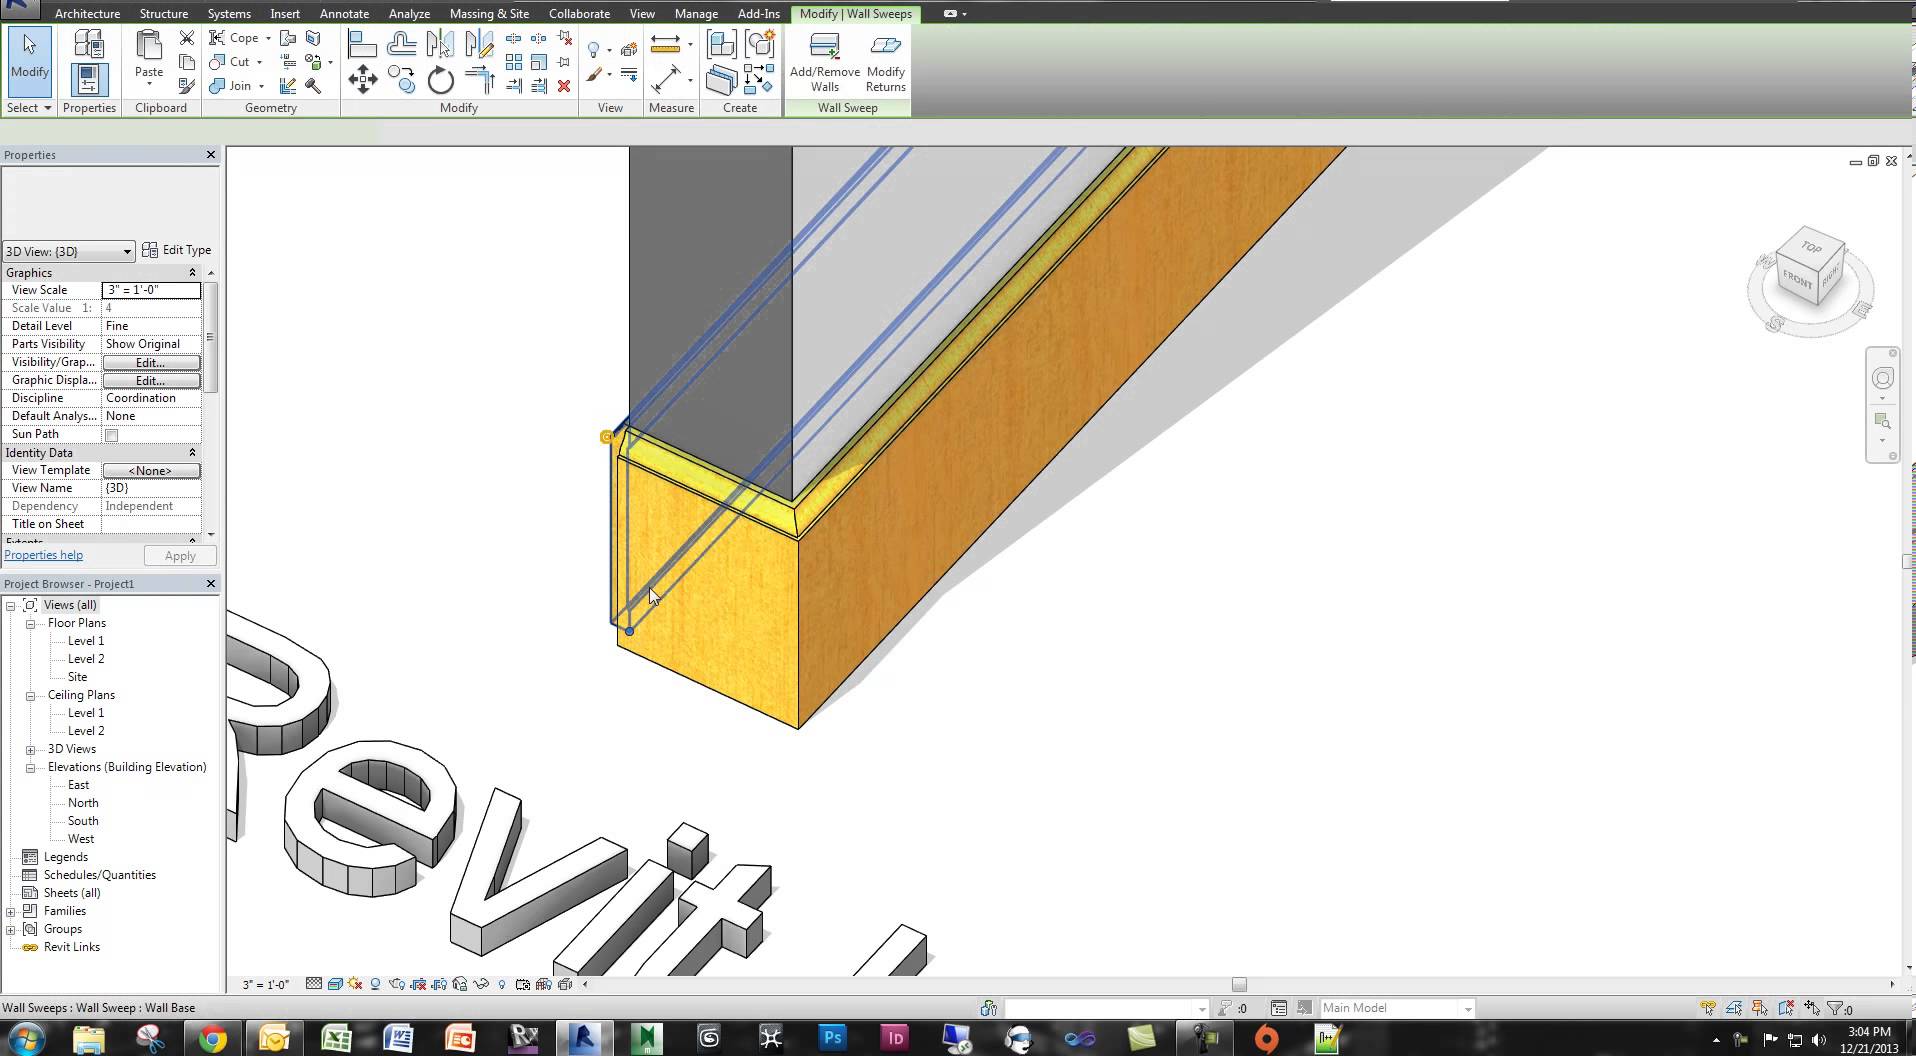Switch to the Architecture ribbon tab
This screenshot has width=1916, height=1056.
[88, 13]
